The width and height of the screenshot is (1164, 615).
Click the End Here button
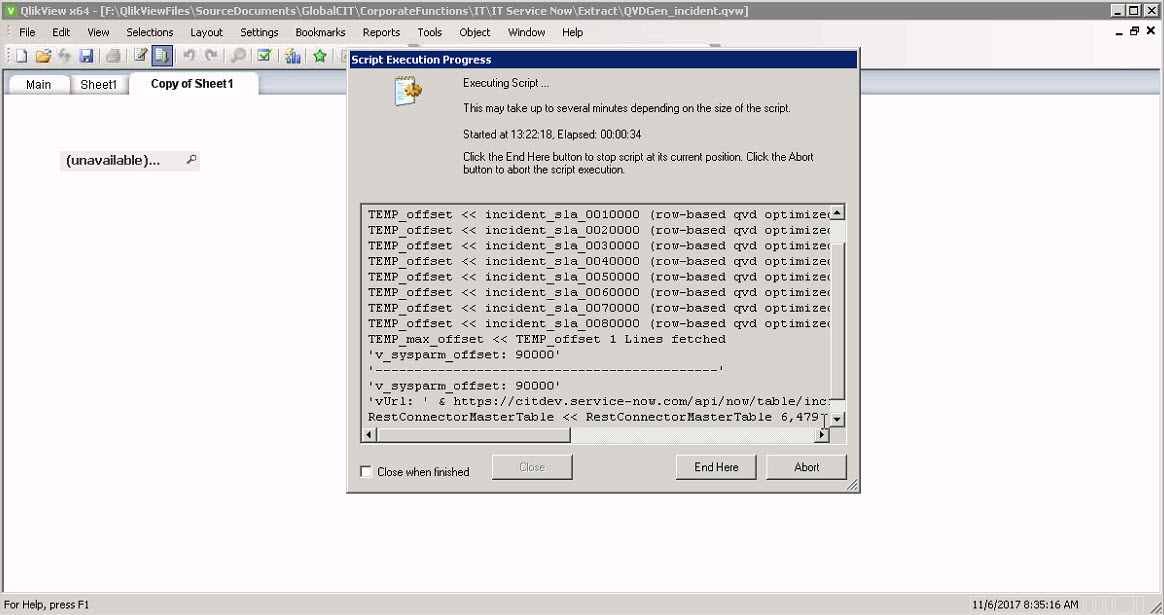point(716,467)
